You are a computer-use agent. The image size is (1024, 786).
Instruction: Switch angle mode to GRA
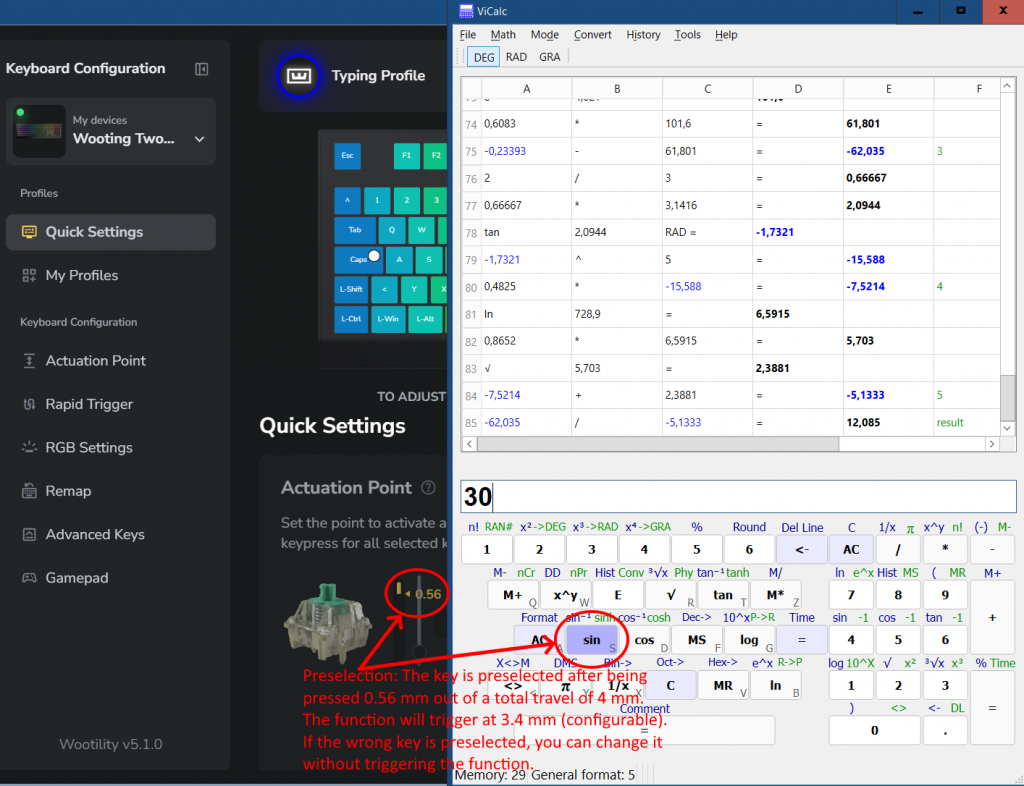[549, 57]
